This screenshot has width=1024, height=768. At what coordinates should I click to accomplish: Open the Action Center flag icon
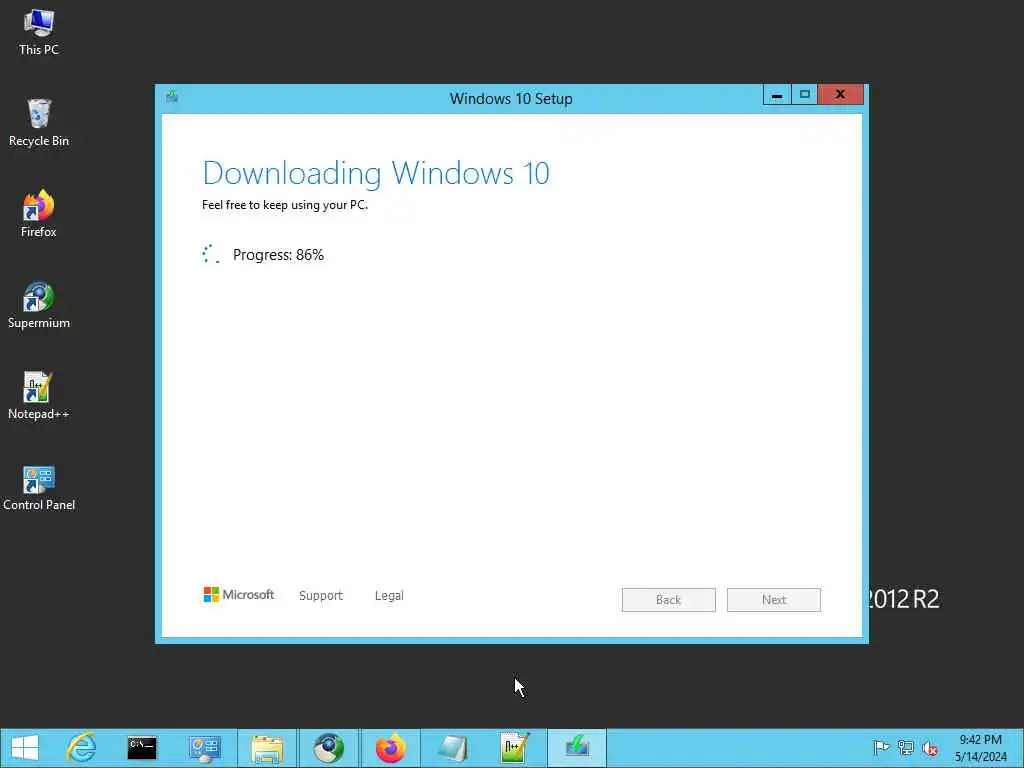point(881,748)
